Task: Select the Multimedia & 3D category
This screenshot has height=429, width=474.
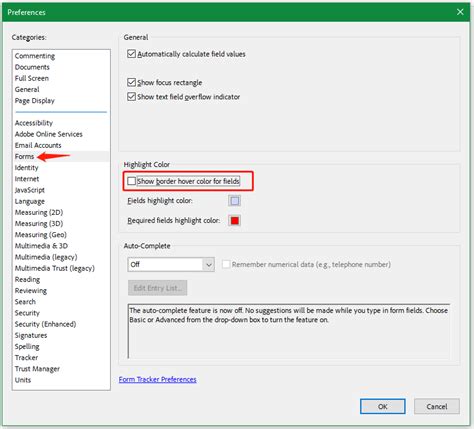Action: click(x=41, y=246)
